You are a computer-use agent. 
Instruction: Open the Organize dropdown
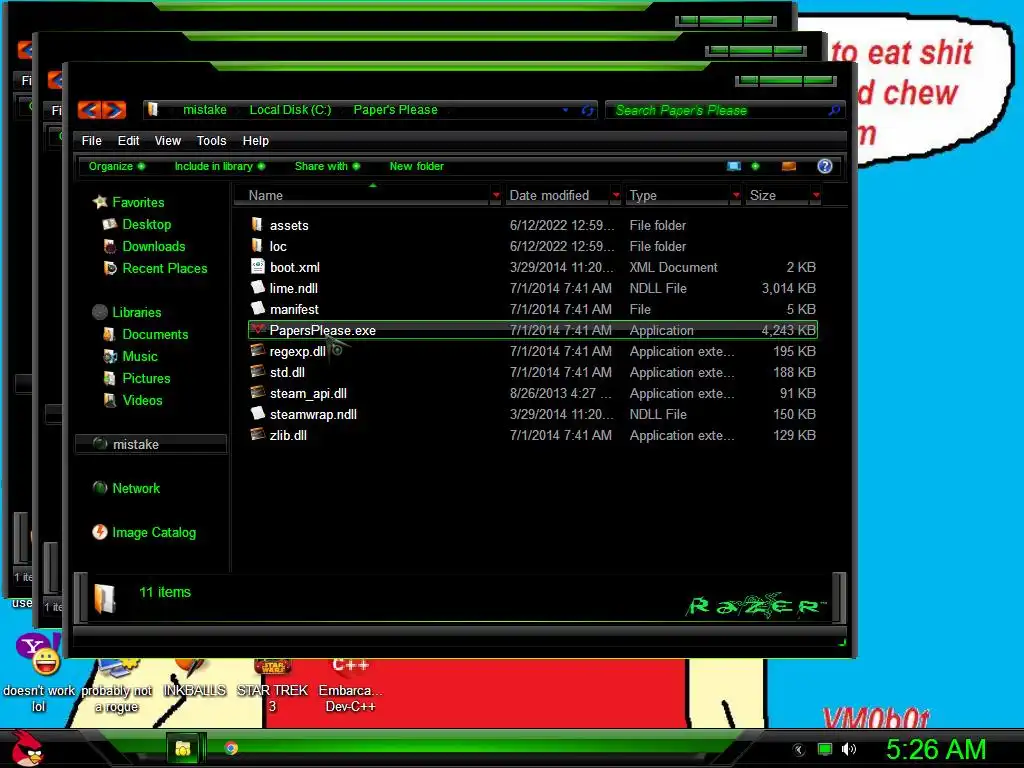pyautogui.click(x=117, y=166)
